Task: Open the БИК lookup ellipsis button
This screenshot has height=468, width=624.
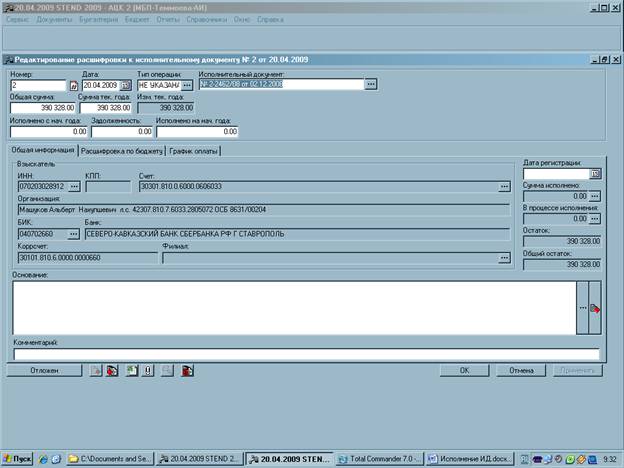Action: [x=73, y=234]
